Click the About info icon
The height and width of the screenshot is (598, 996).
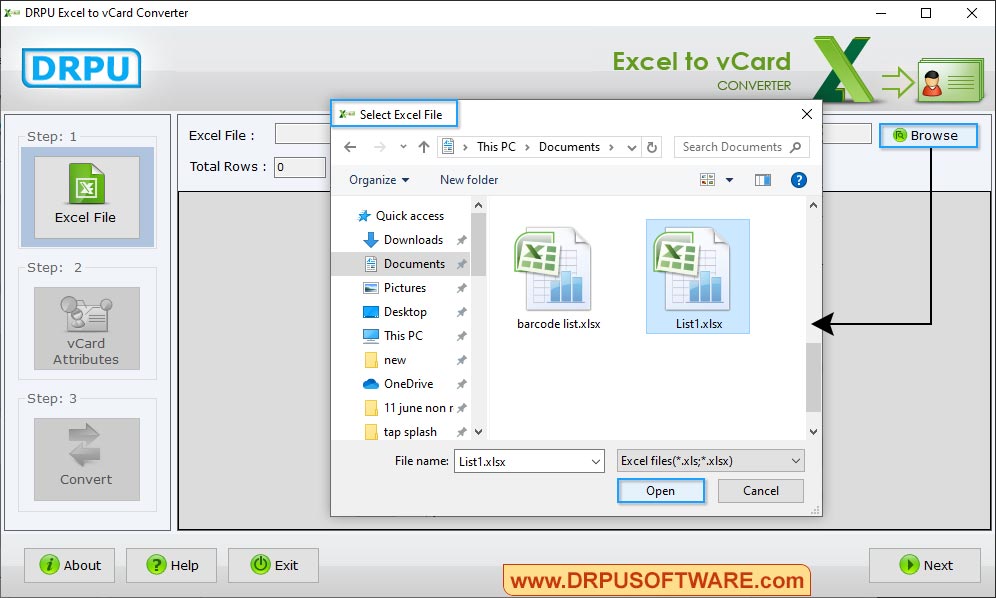click(49, 565)
